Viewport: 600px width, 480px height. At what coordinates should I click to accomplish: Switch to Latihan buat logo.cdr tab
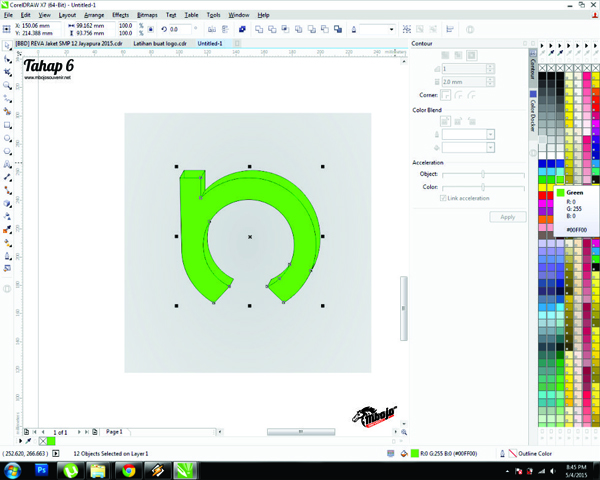click(161, 44)
